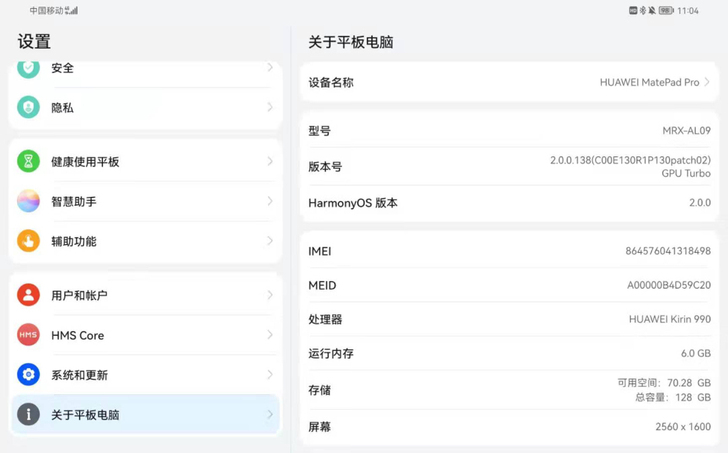Image resolution: width=728 pixels, height=453 pixels.
Task: Tap the blue 系统和更新 gear icon
Action: point(28,375)
